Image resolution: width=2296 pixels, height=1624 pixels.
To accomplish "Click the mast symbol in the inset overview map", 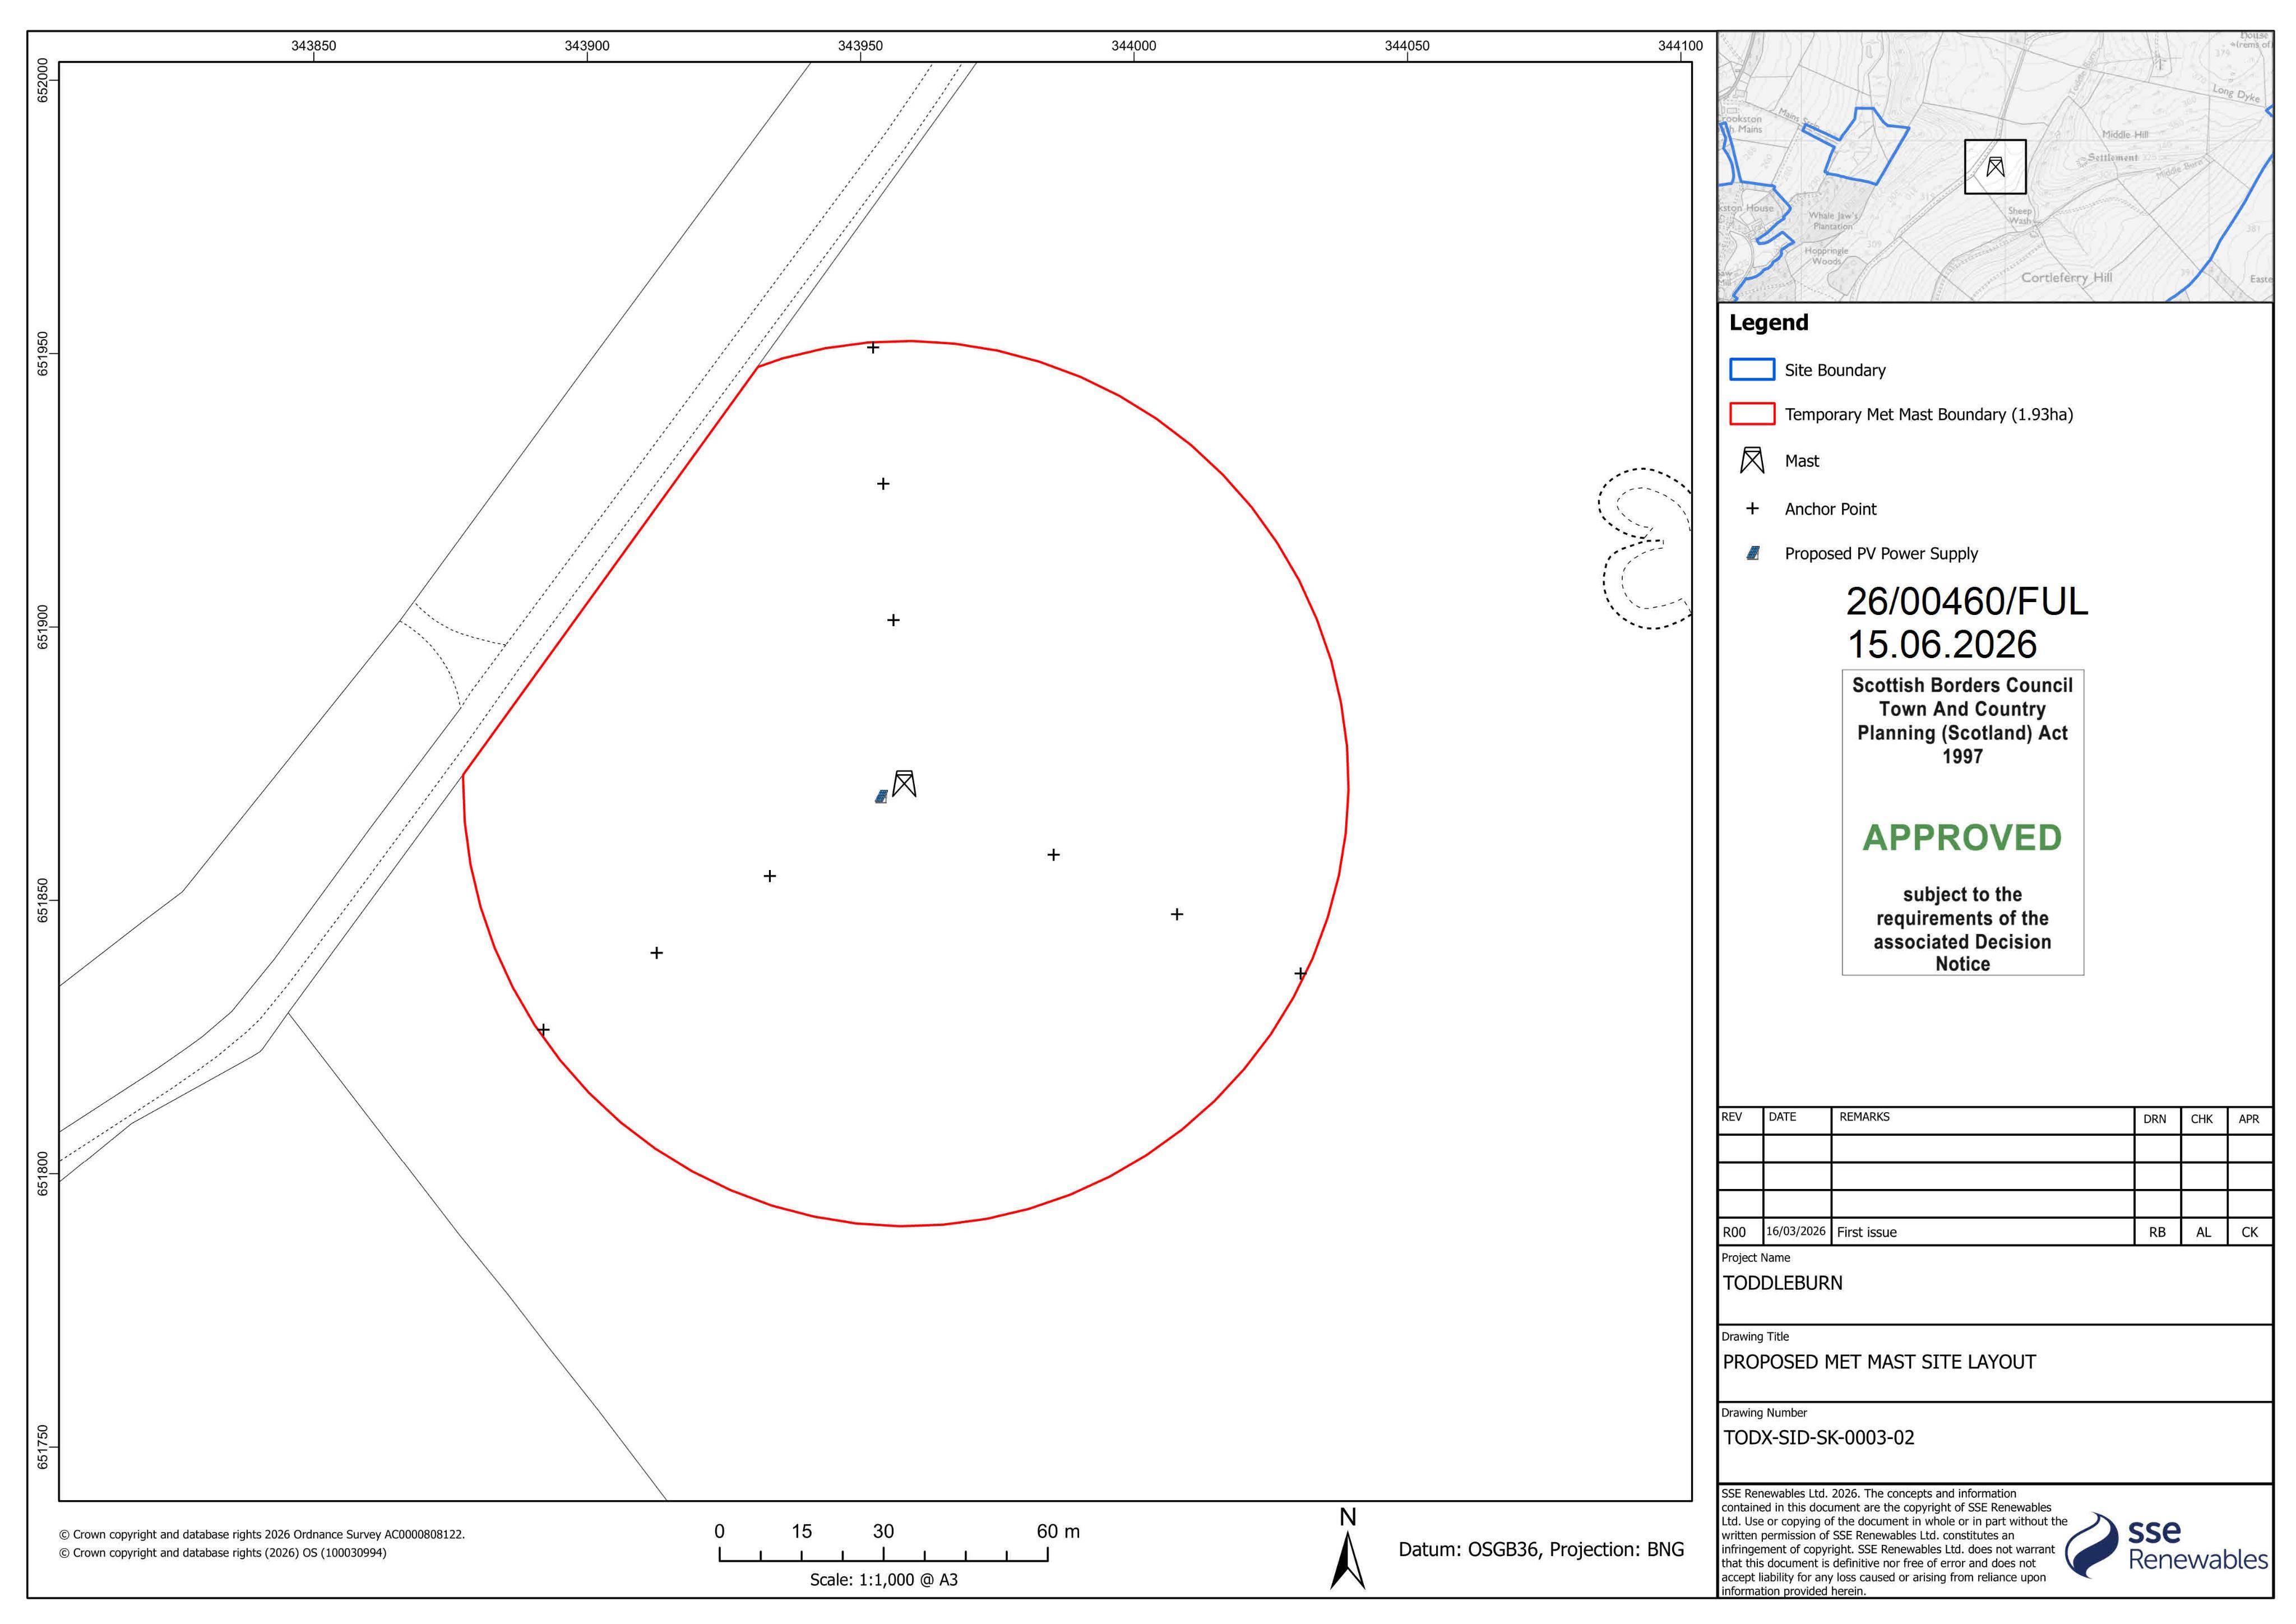I will point(1995,166).
